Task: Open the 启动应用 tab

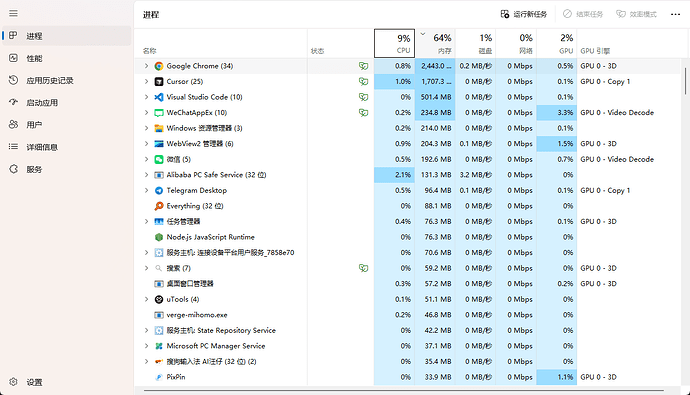Action: 67,102
